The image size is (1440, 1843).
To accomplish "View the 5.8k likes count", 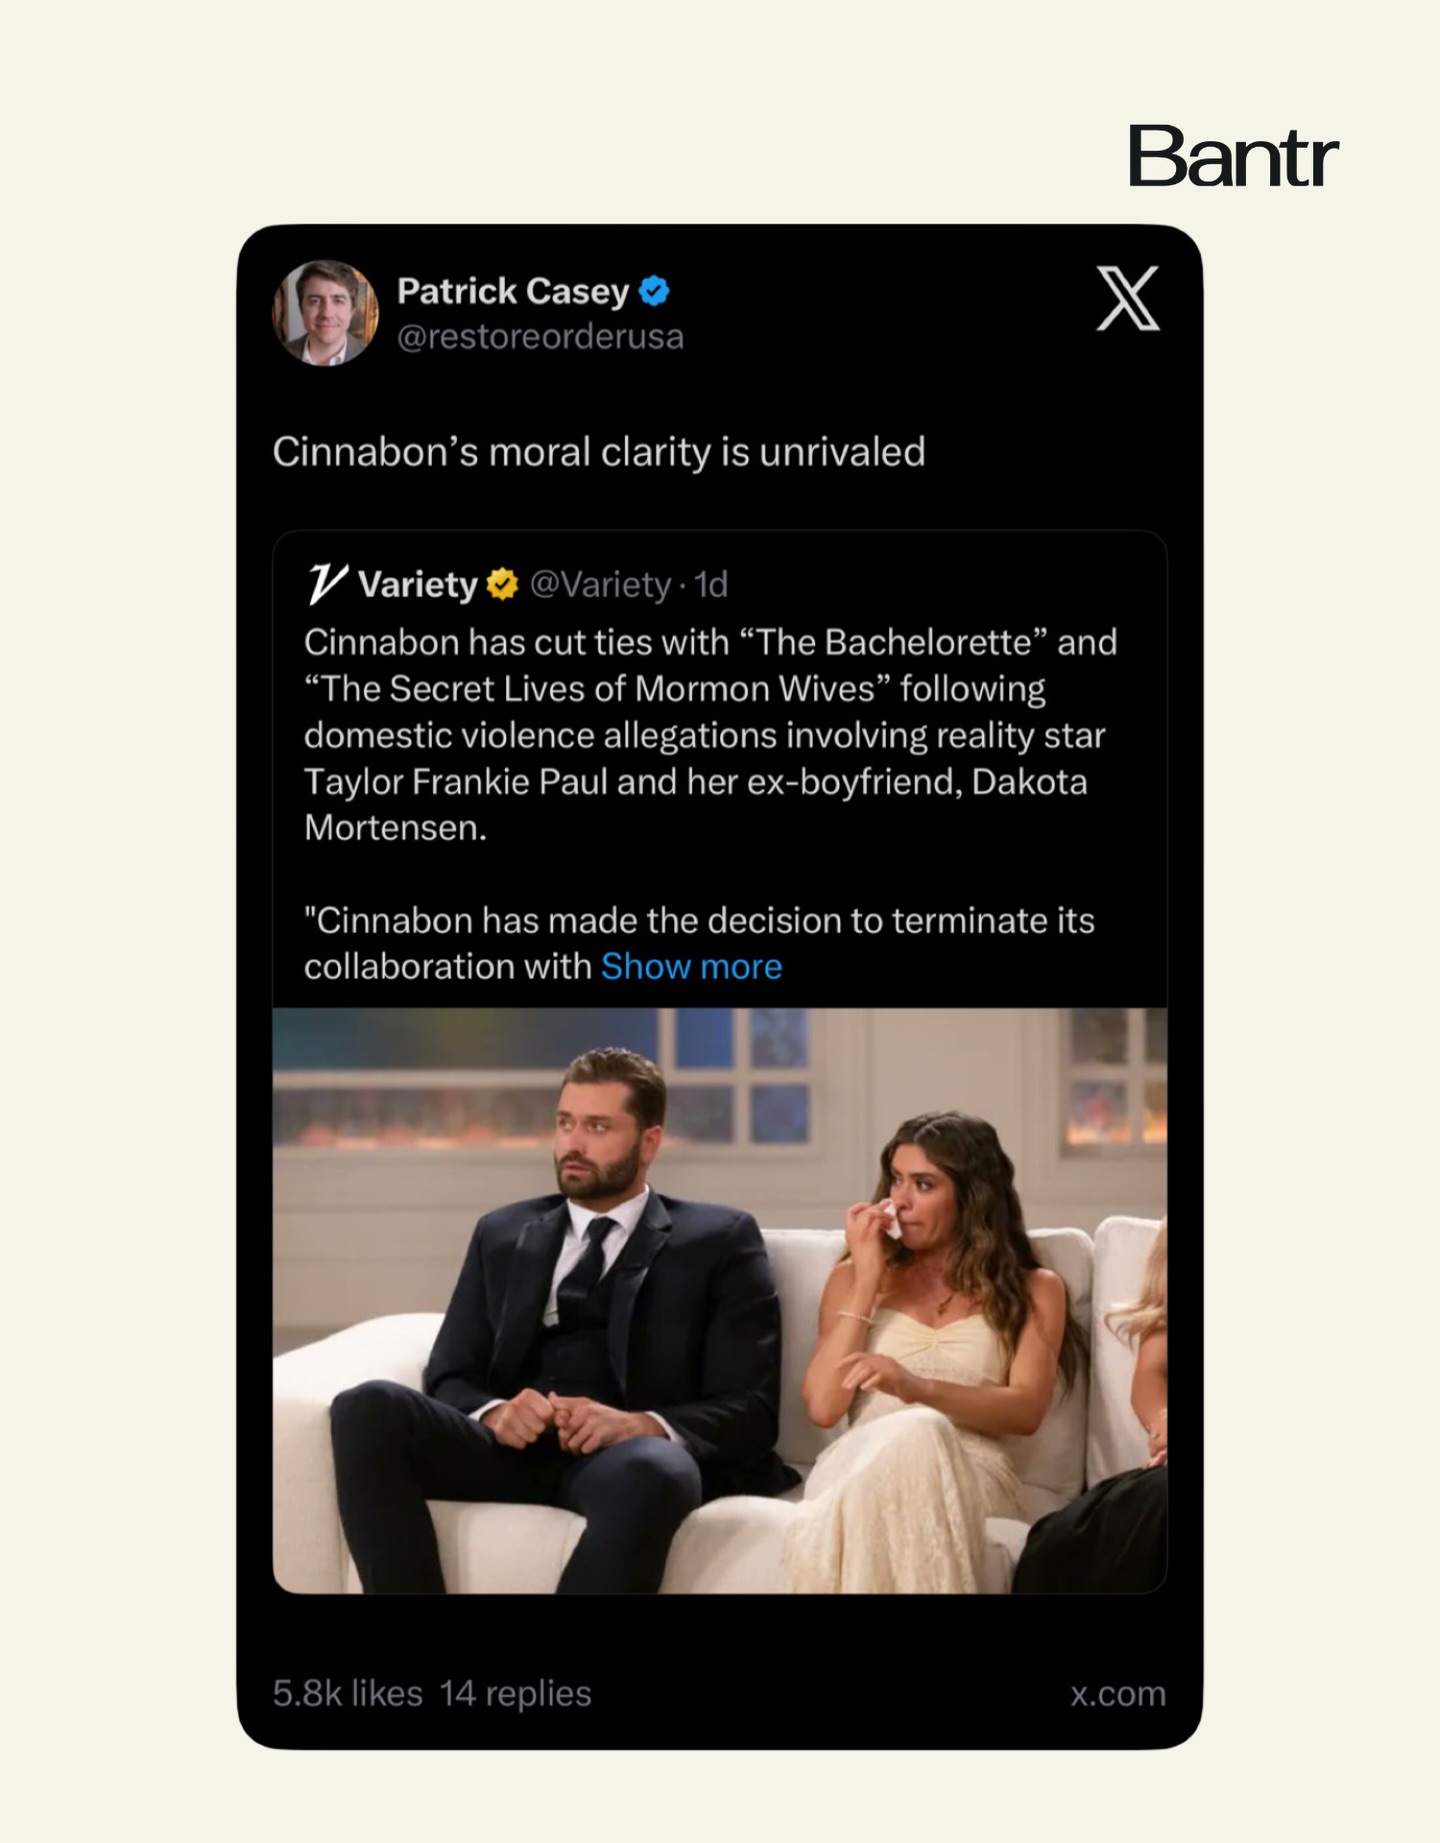I will point(347,1693).
